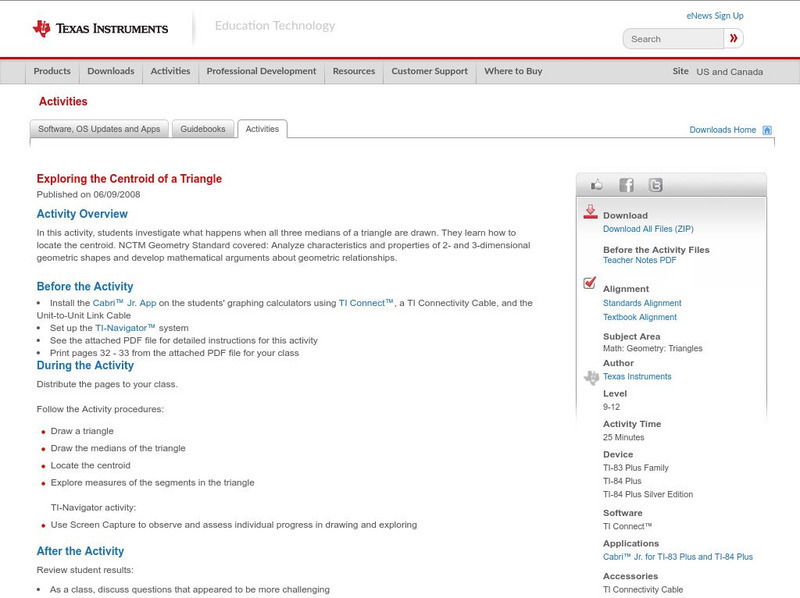Open the eNews Sign Up link

click(715, 16)
